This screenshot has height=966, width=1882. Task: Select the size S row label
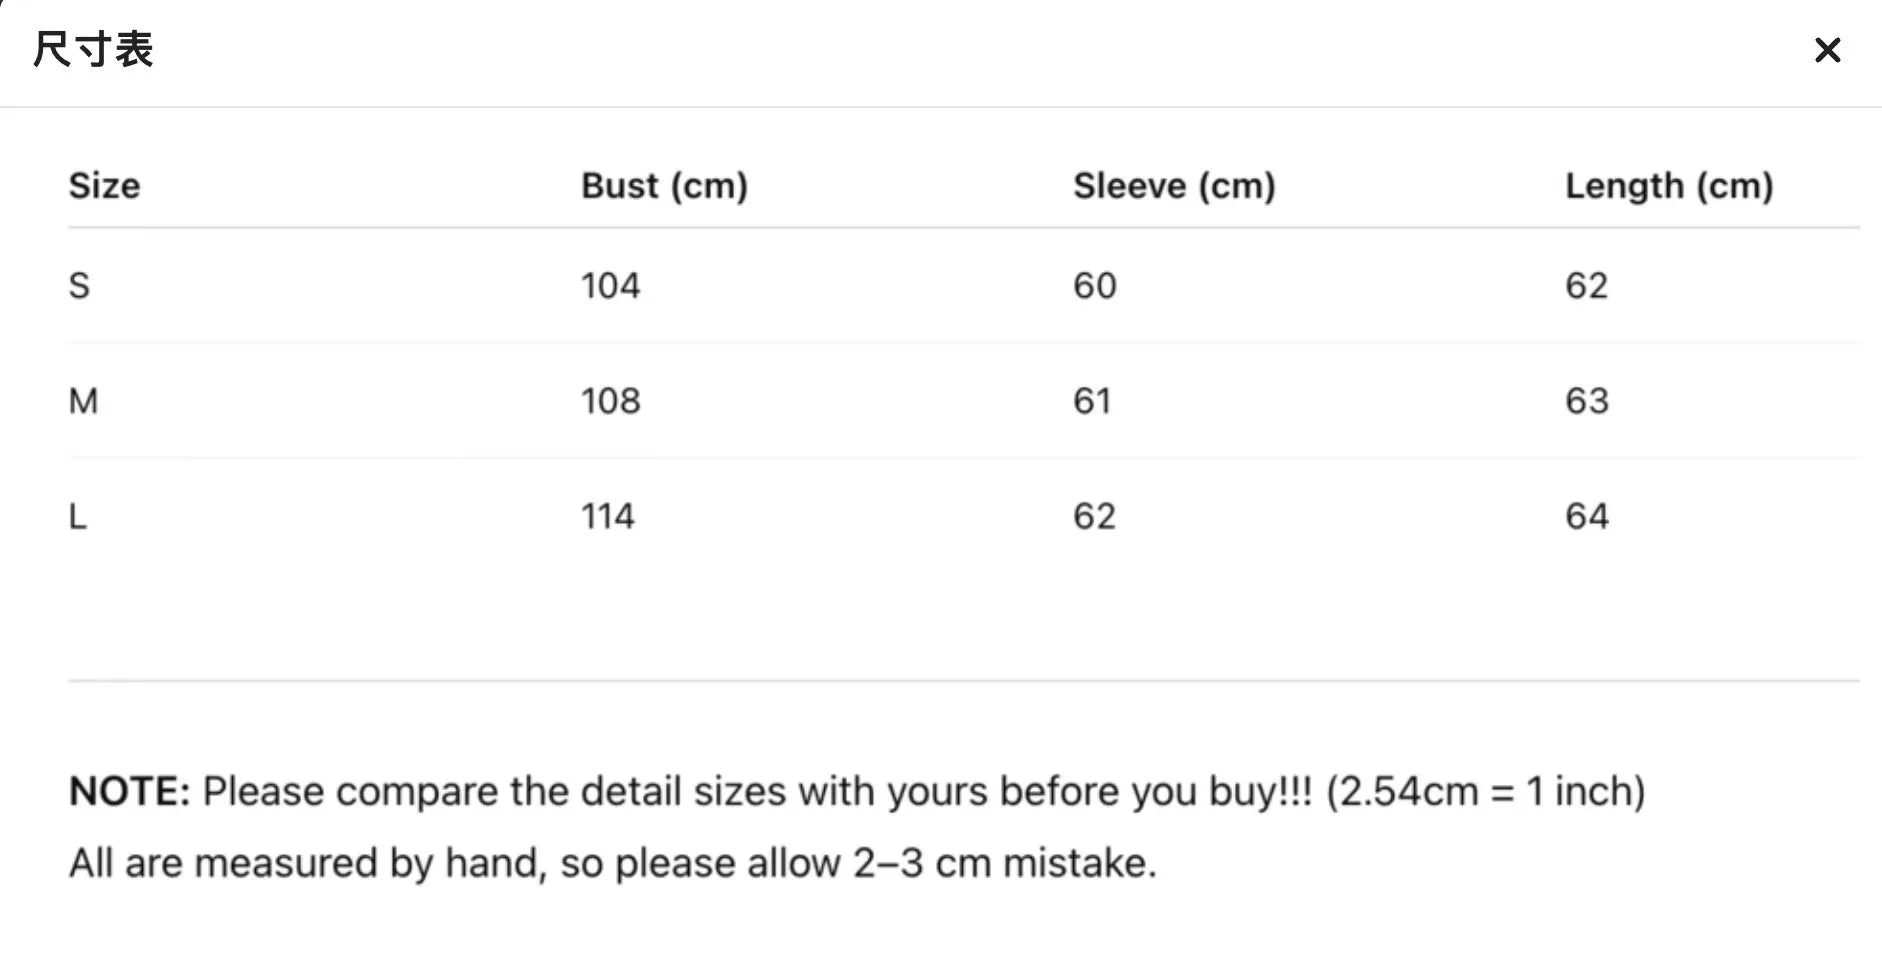[78, 286]
